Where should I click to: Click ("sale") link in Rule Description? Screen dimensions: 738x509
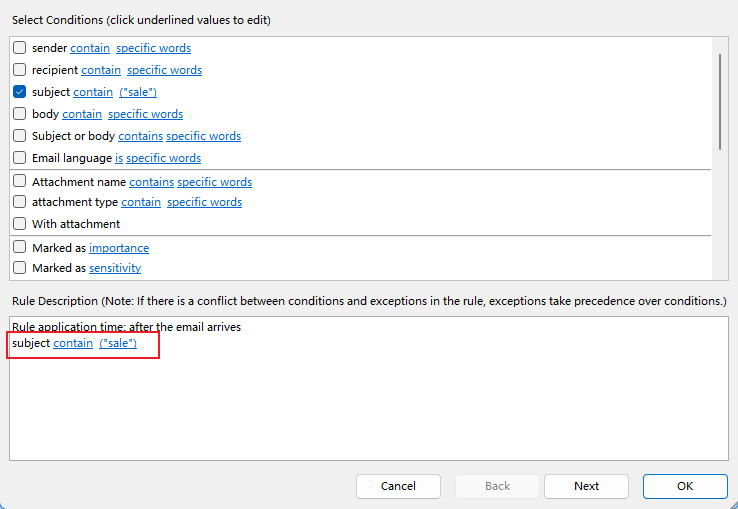(x=118, y=343)
